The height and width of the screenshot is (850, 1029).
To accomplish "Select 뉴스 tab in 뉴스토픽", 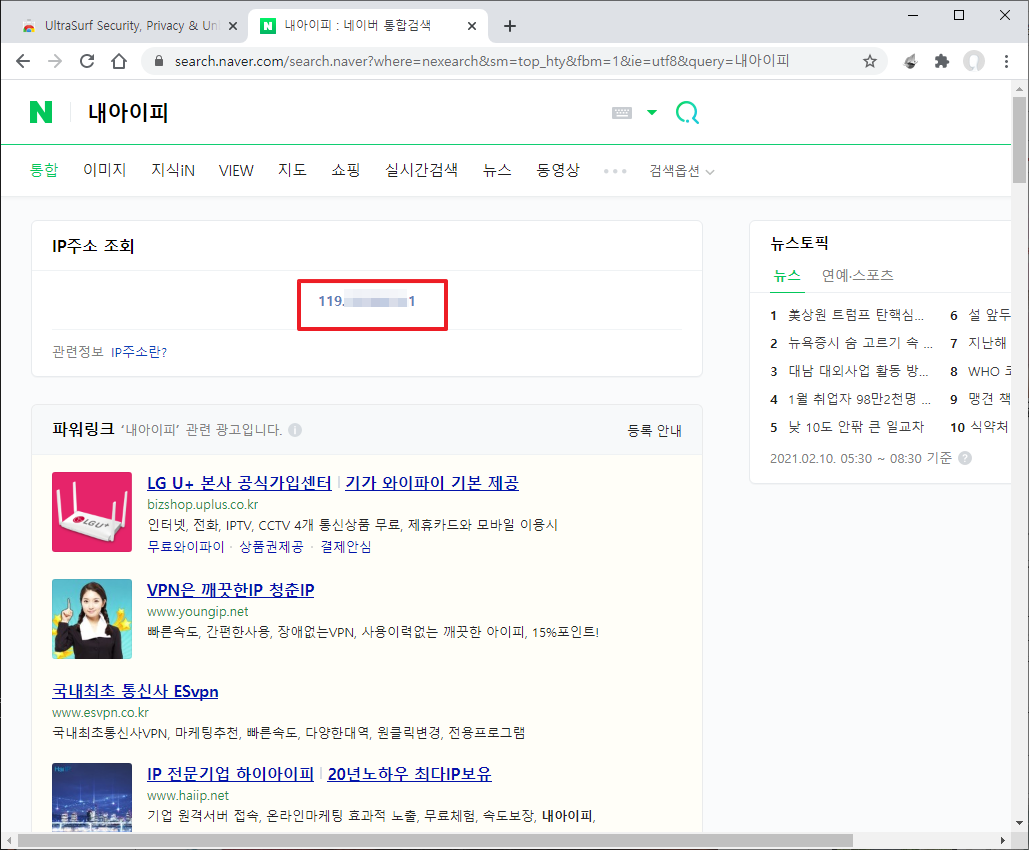I will (787, 276).
